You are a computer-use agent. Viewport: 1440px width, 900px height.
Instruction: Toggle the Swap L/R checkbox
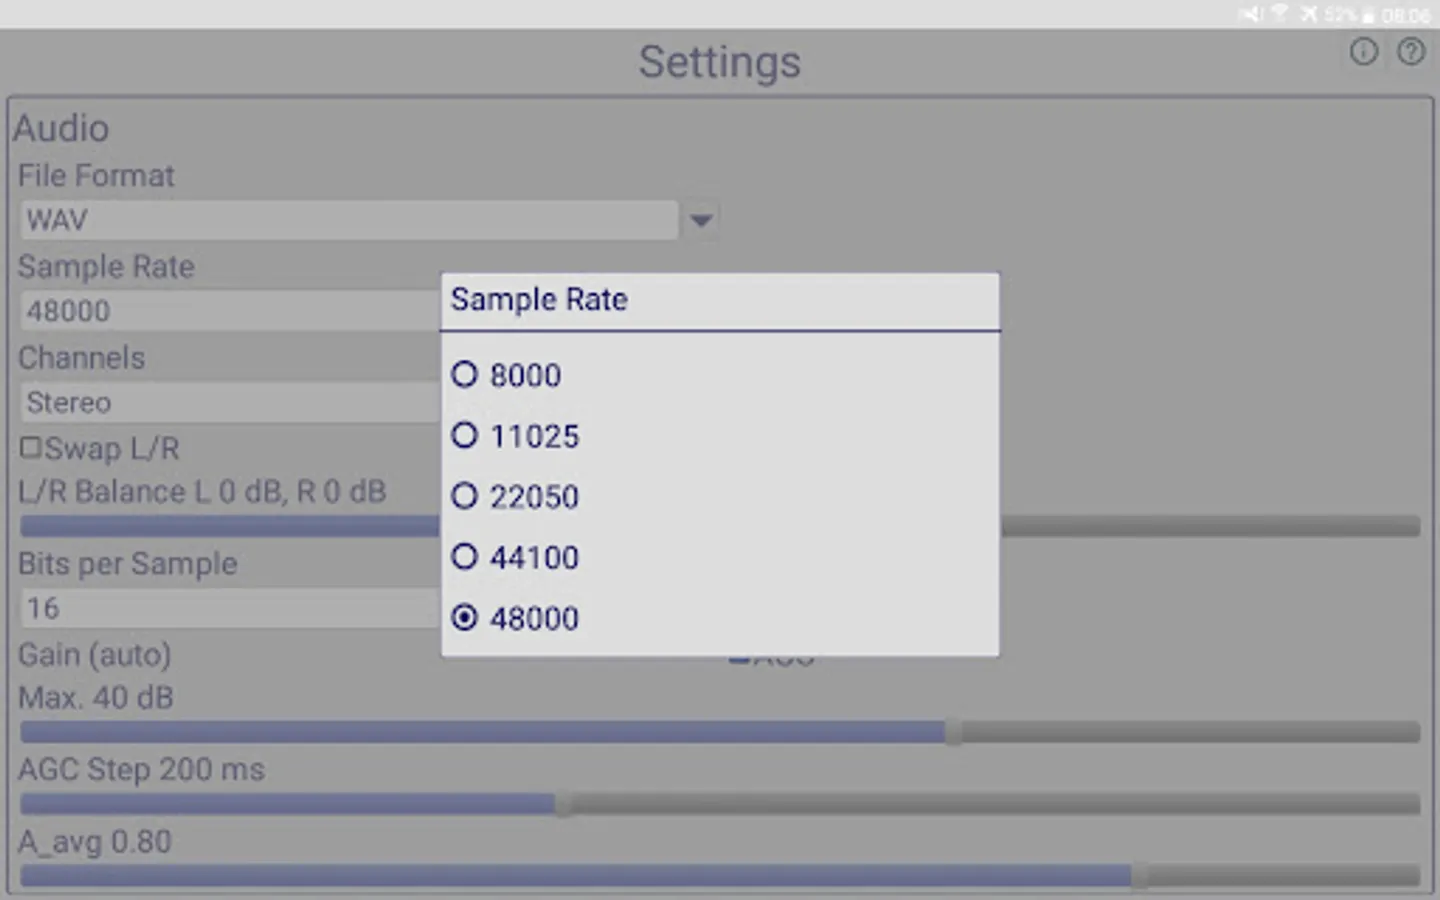(31, 448)
